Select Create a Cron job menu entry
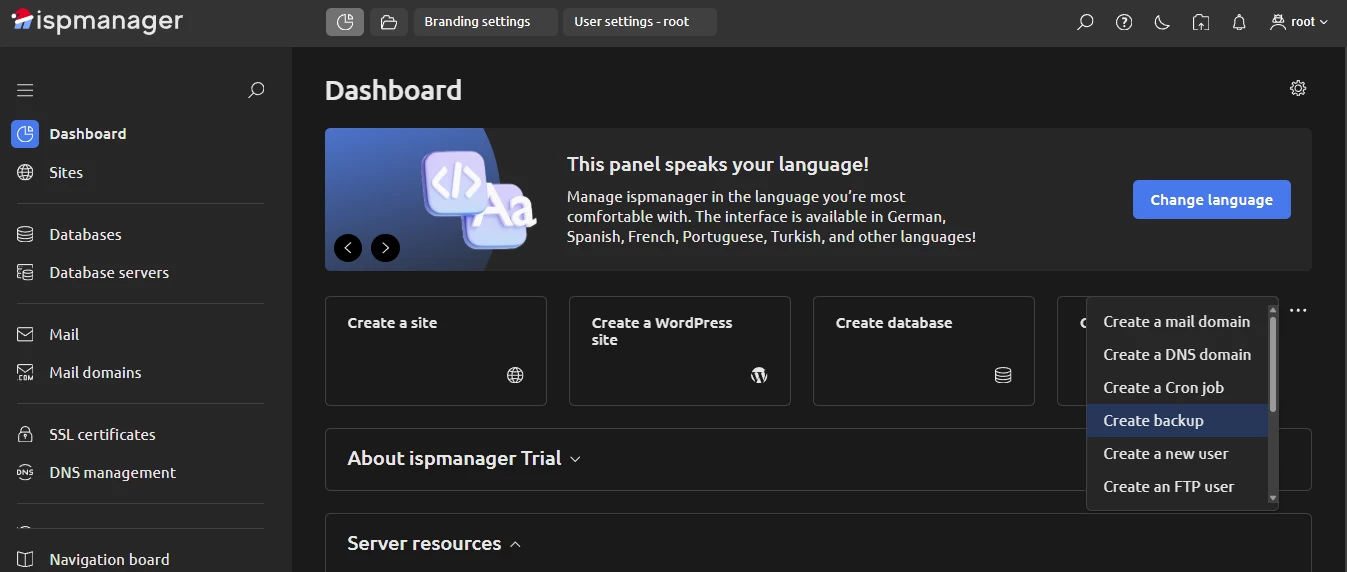 pyautogui.click(x=1177, y=388)
